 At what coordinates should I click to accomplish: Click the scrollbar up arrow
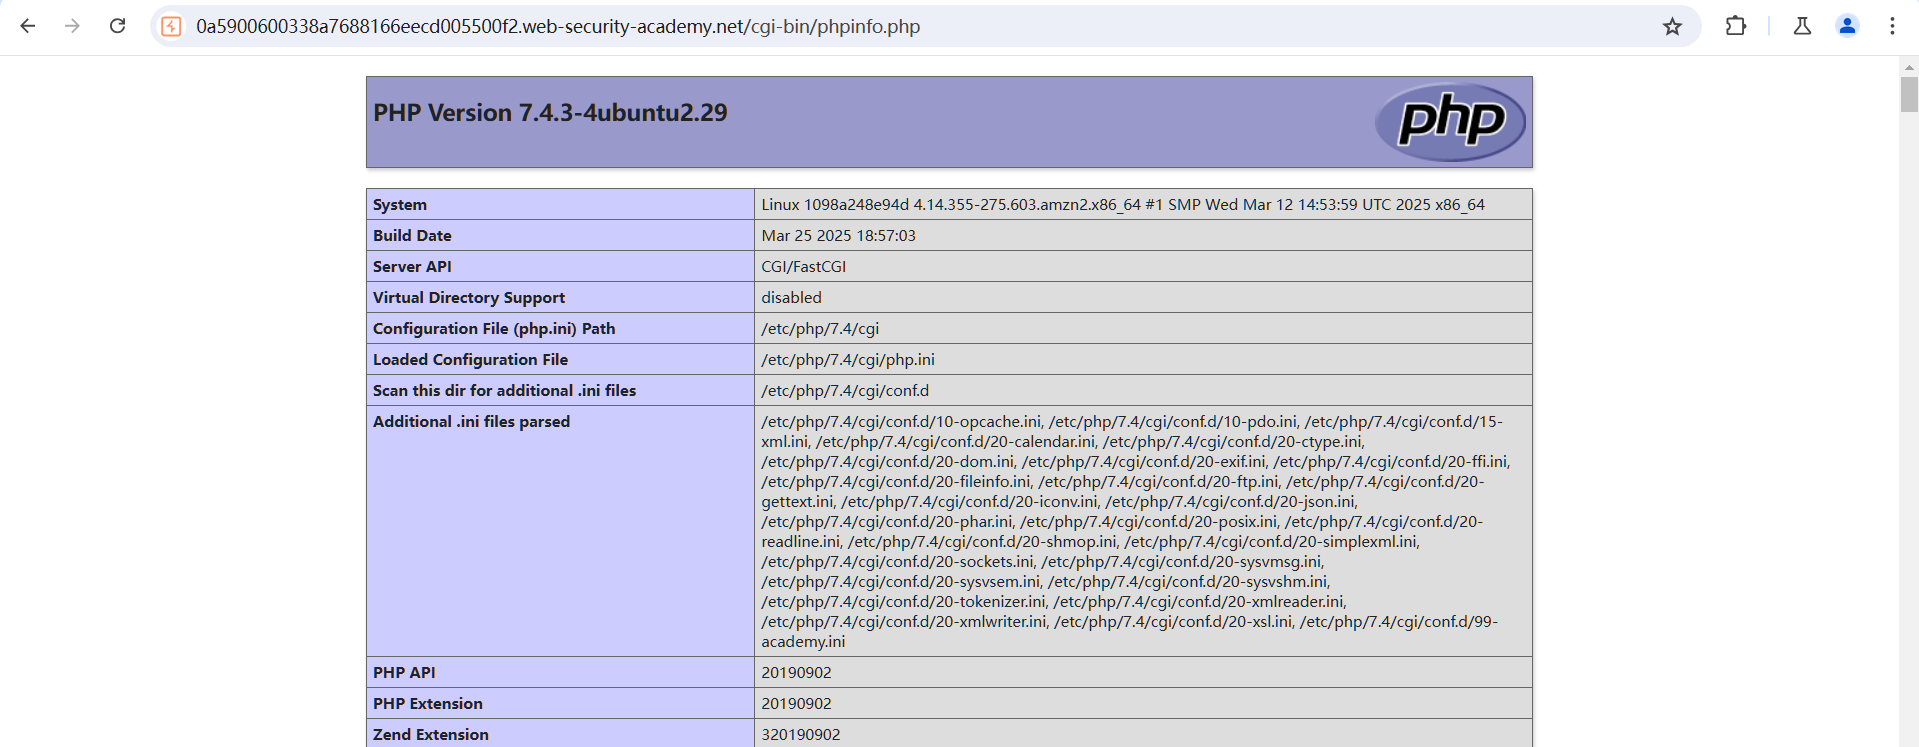click(x=1909, y=67)
